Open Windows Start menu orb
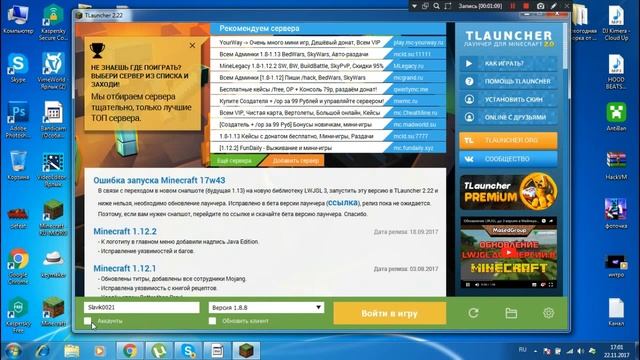The image size is (640, 360). pos(13,351)
